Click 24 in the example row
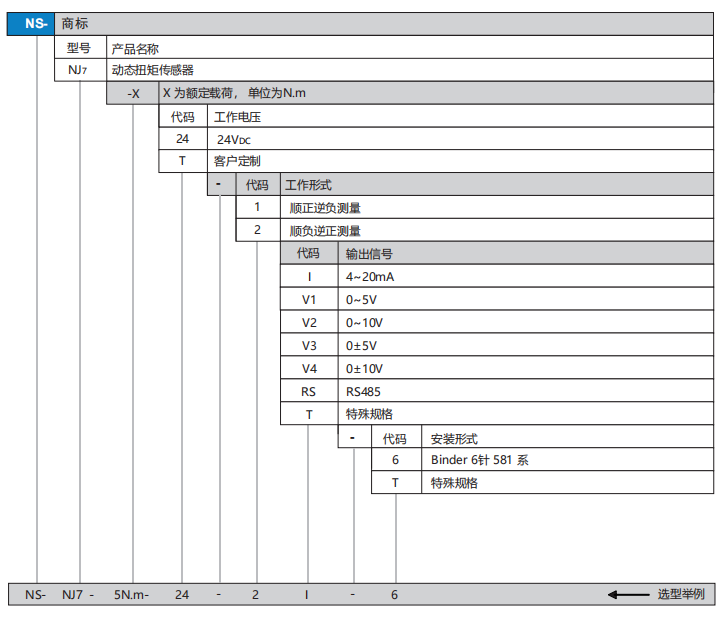The width and height of the screenshot is (721, 618). click(x=182, y=595)
